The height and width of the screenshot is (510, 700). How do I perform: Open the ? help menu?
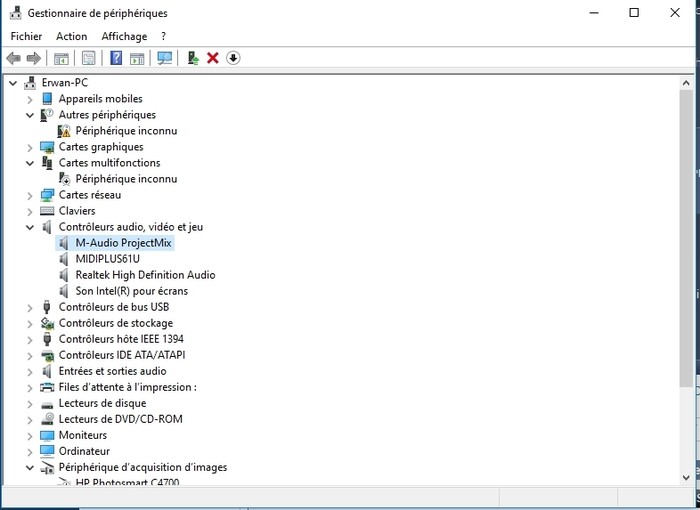tap(163, 36)
